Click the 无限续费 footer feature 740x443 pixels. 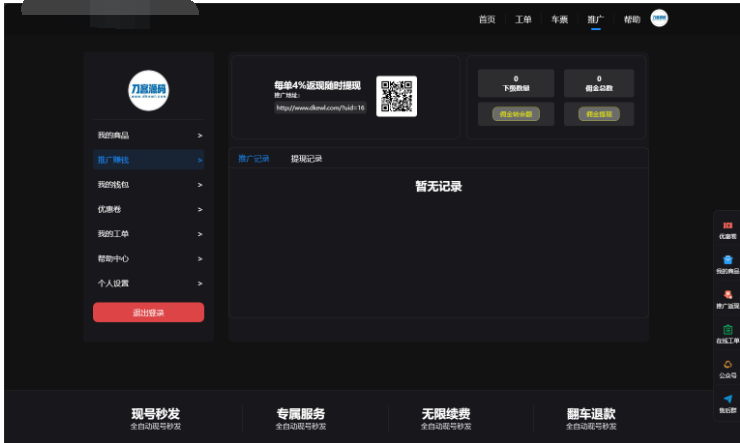[x=446, y=418]
